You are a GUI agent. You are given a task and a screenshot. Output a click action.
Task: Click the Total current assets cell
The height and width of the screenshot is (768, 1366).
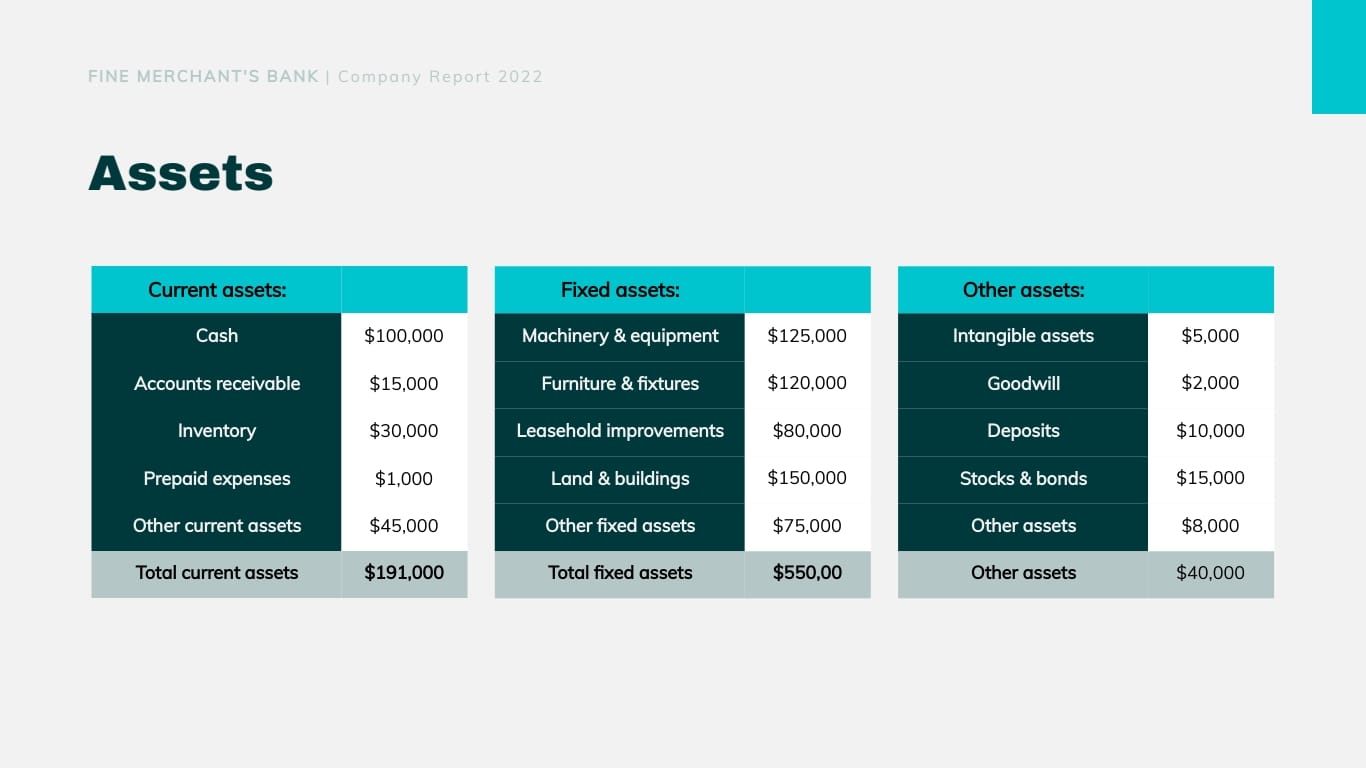click(x=216, y=573)
